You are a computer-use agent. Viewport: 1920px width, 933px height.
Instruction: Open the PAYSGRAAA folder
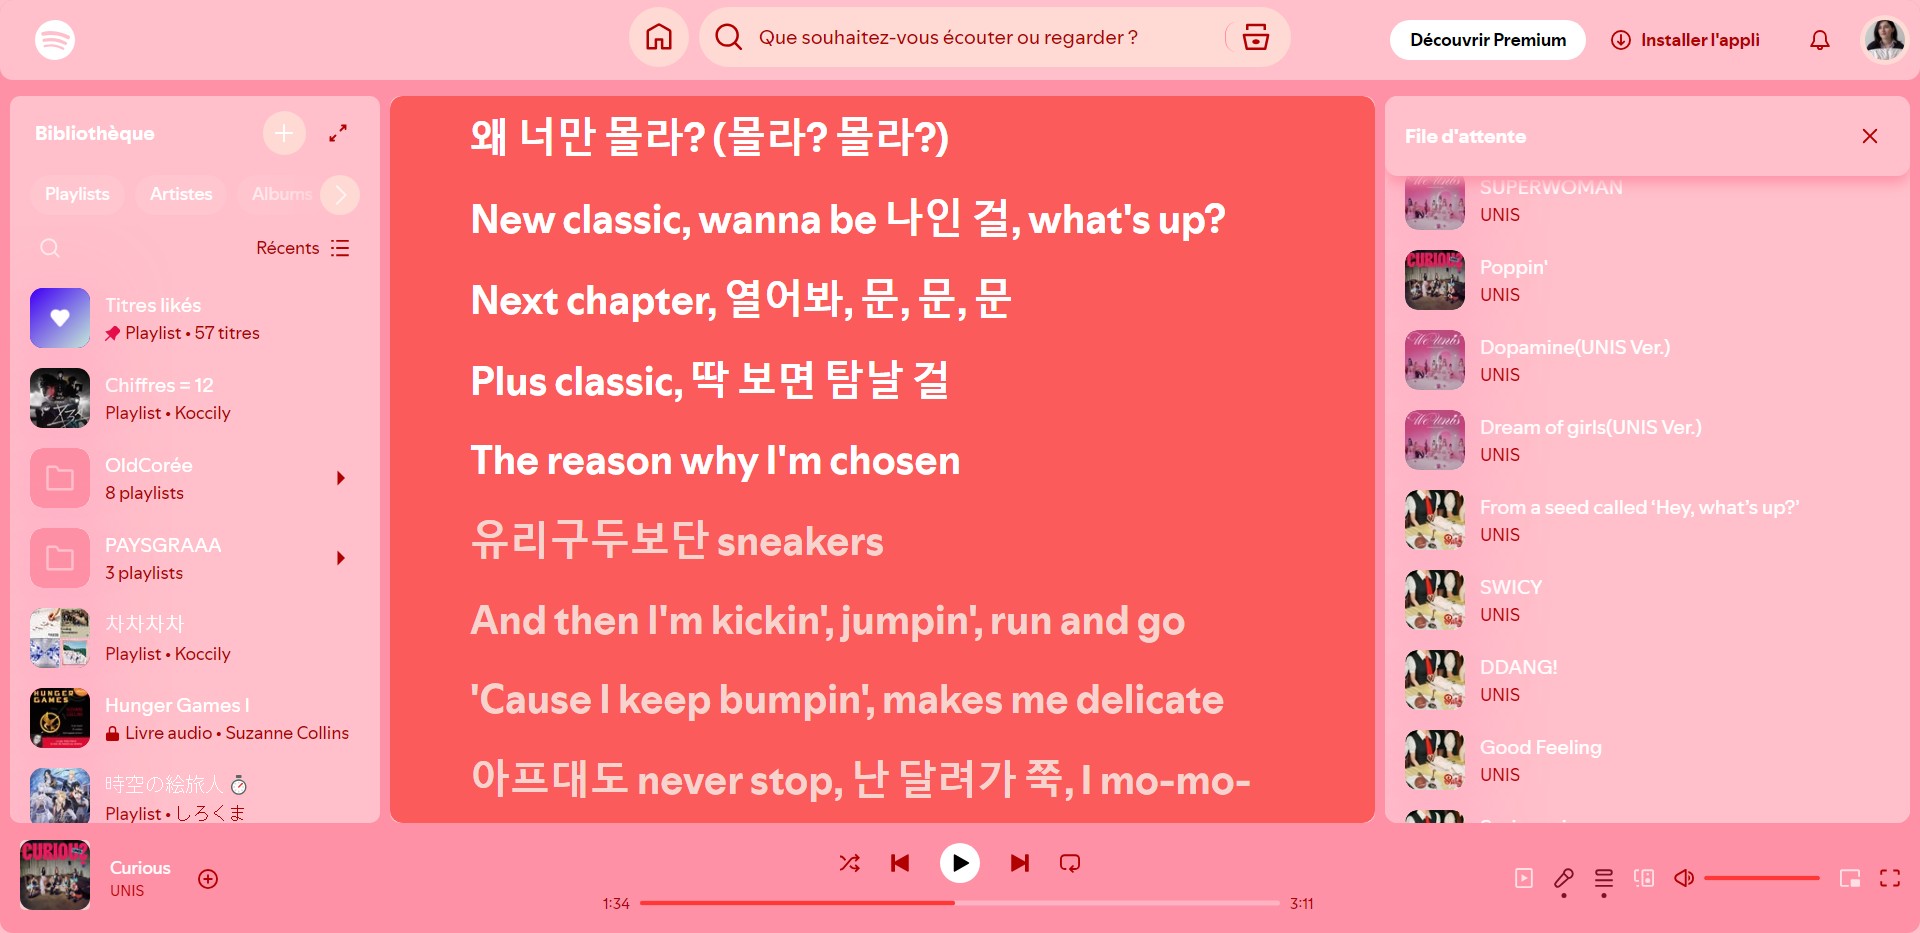(x=195, y=558)
